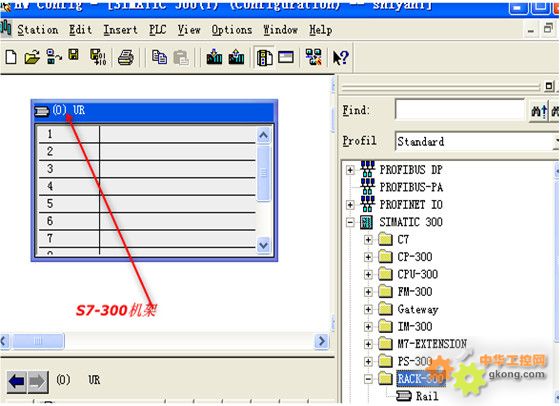This screenshot has height=406, width=560.
Task: Select the Gateway folder label
Action: click(x=418, y=309)
